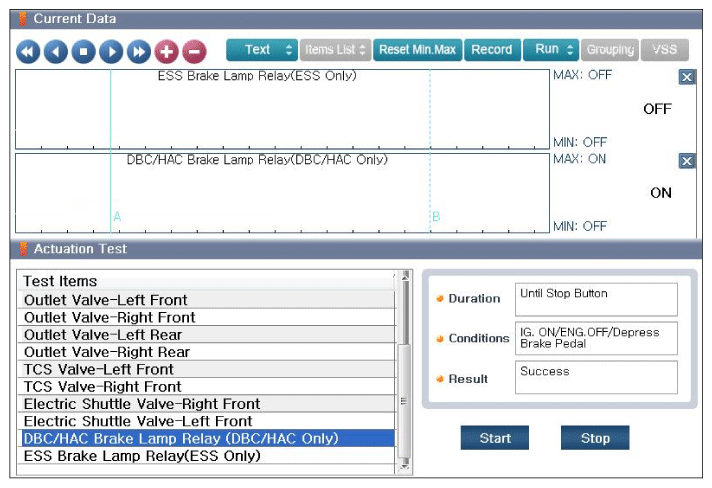This screenshot has height=488, width=712.
Task: Click the DBC/HAC Brake Lamp Relay graph title
Action: (257, 160)
